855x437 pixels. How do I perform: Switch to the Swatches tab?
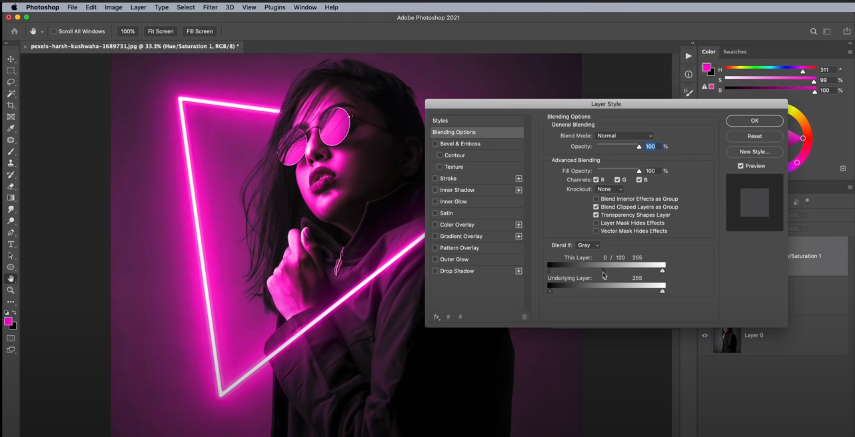coord(735,52)
